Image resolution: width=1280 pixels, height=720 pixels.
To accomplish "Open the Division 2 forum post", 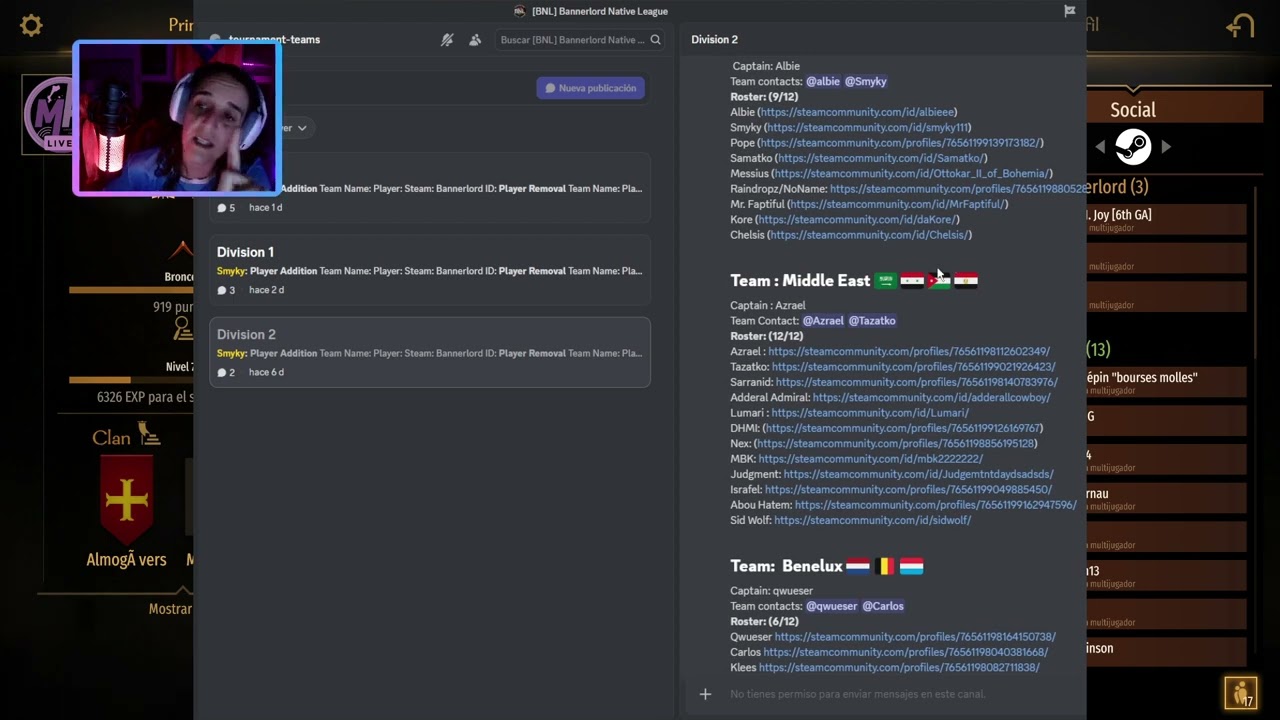I will coord(430,352).
